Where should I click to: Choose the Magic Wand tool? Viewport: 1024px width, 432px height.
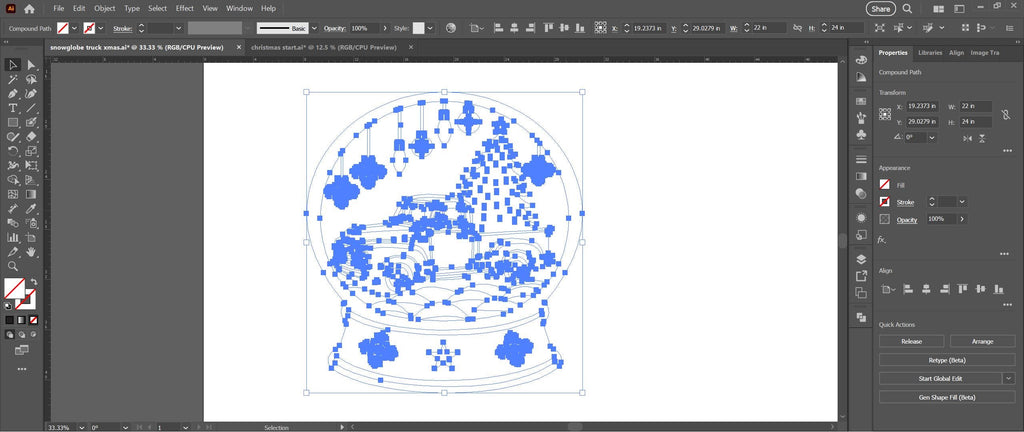[12, 79]
